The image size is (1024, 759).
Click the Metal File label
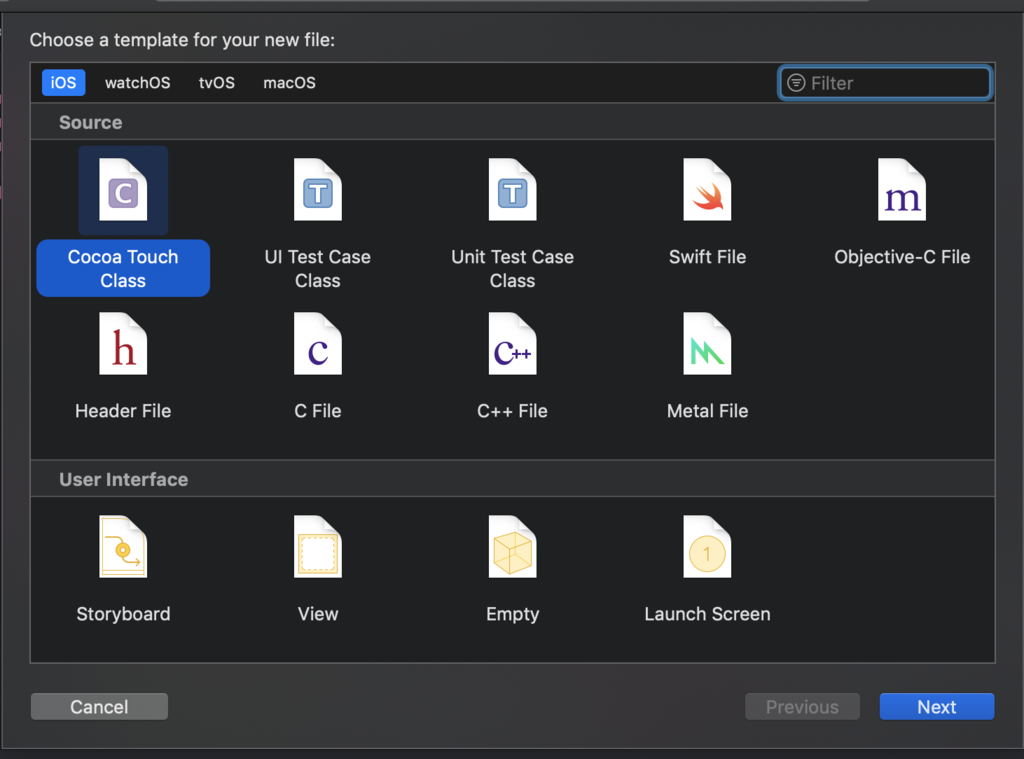[707, 411]
